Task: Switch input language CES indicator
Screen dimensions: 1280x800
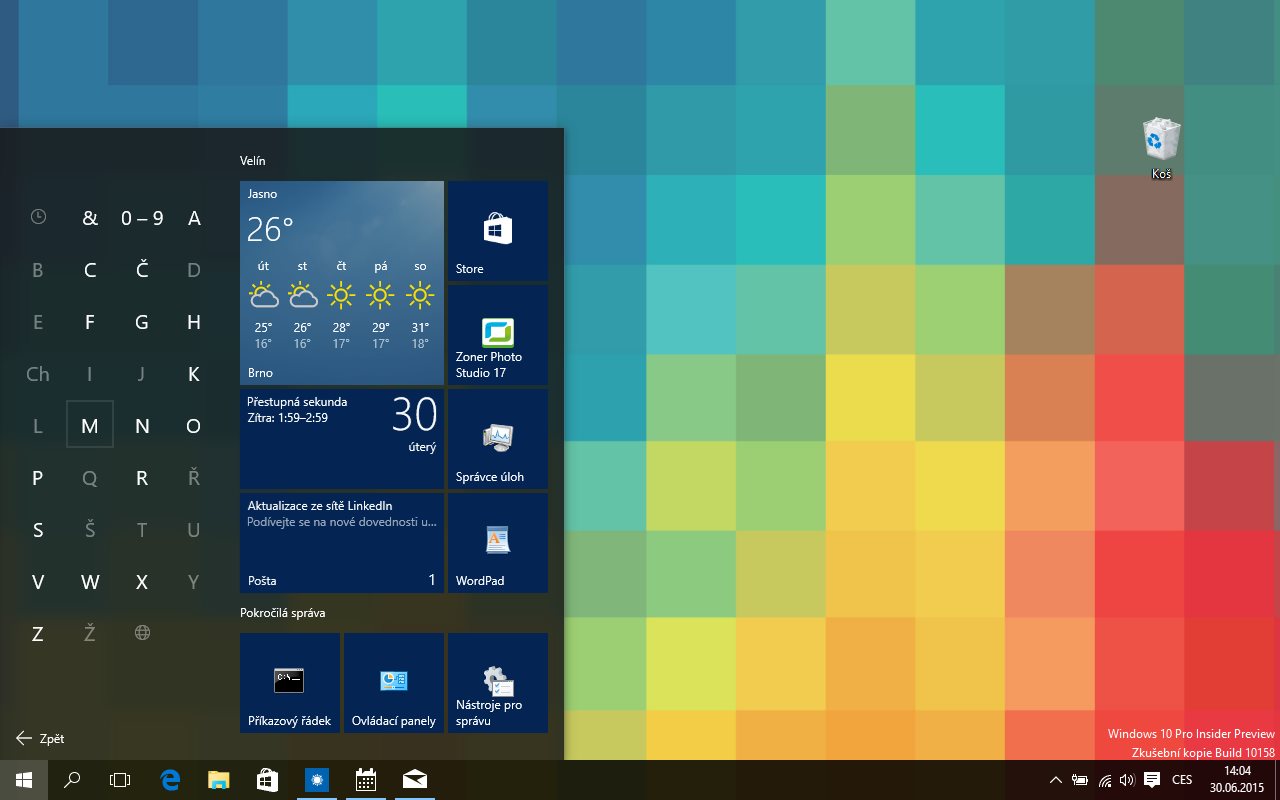Action: pos(1182,780)
